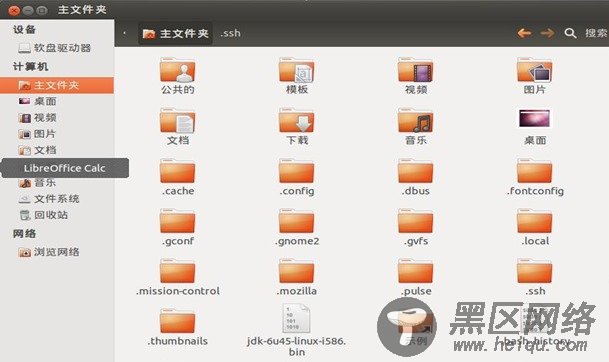This screenshot has width=609, height=362.
Task: Maximize the file manager window
Action: [42, 10]
